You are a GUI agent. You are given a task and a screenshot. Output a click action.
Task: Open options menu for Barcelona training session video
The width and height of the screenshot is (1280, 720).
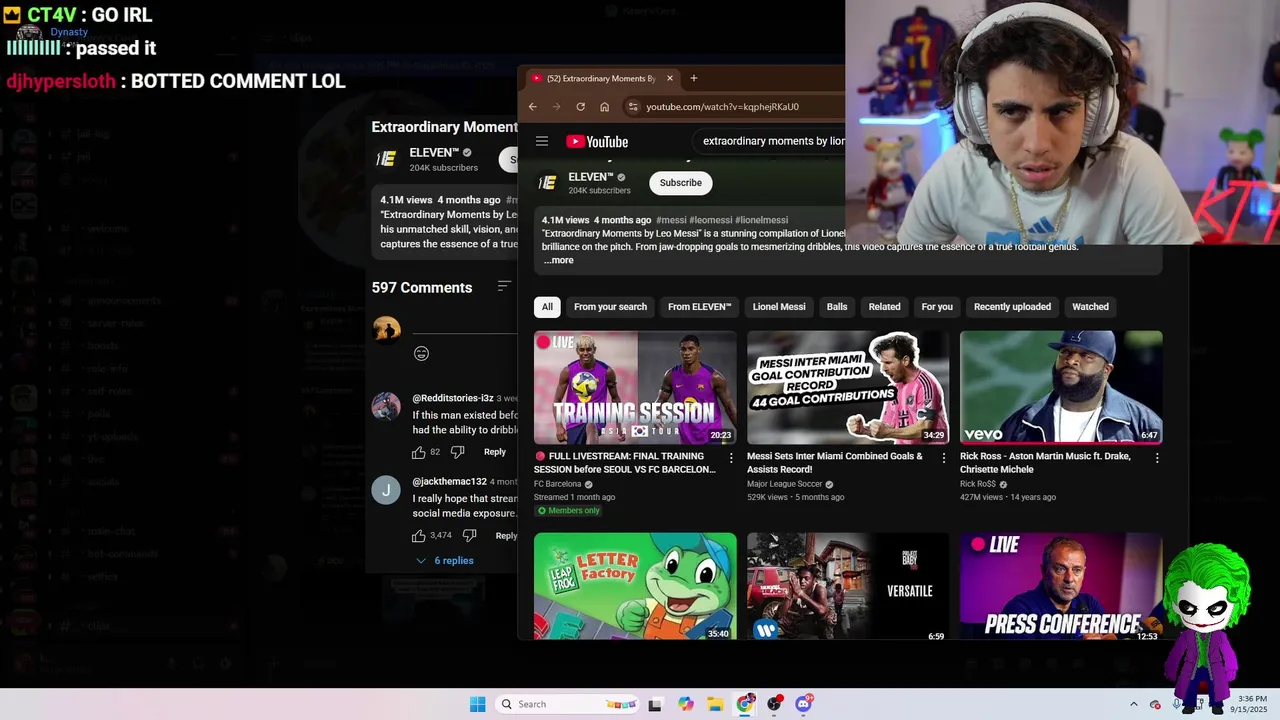[730, 458]
